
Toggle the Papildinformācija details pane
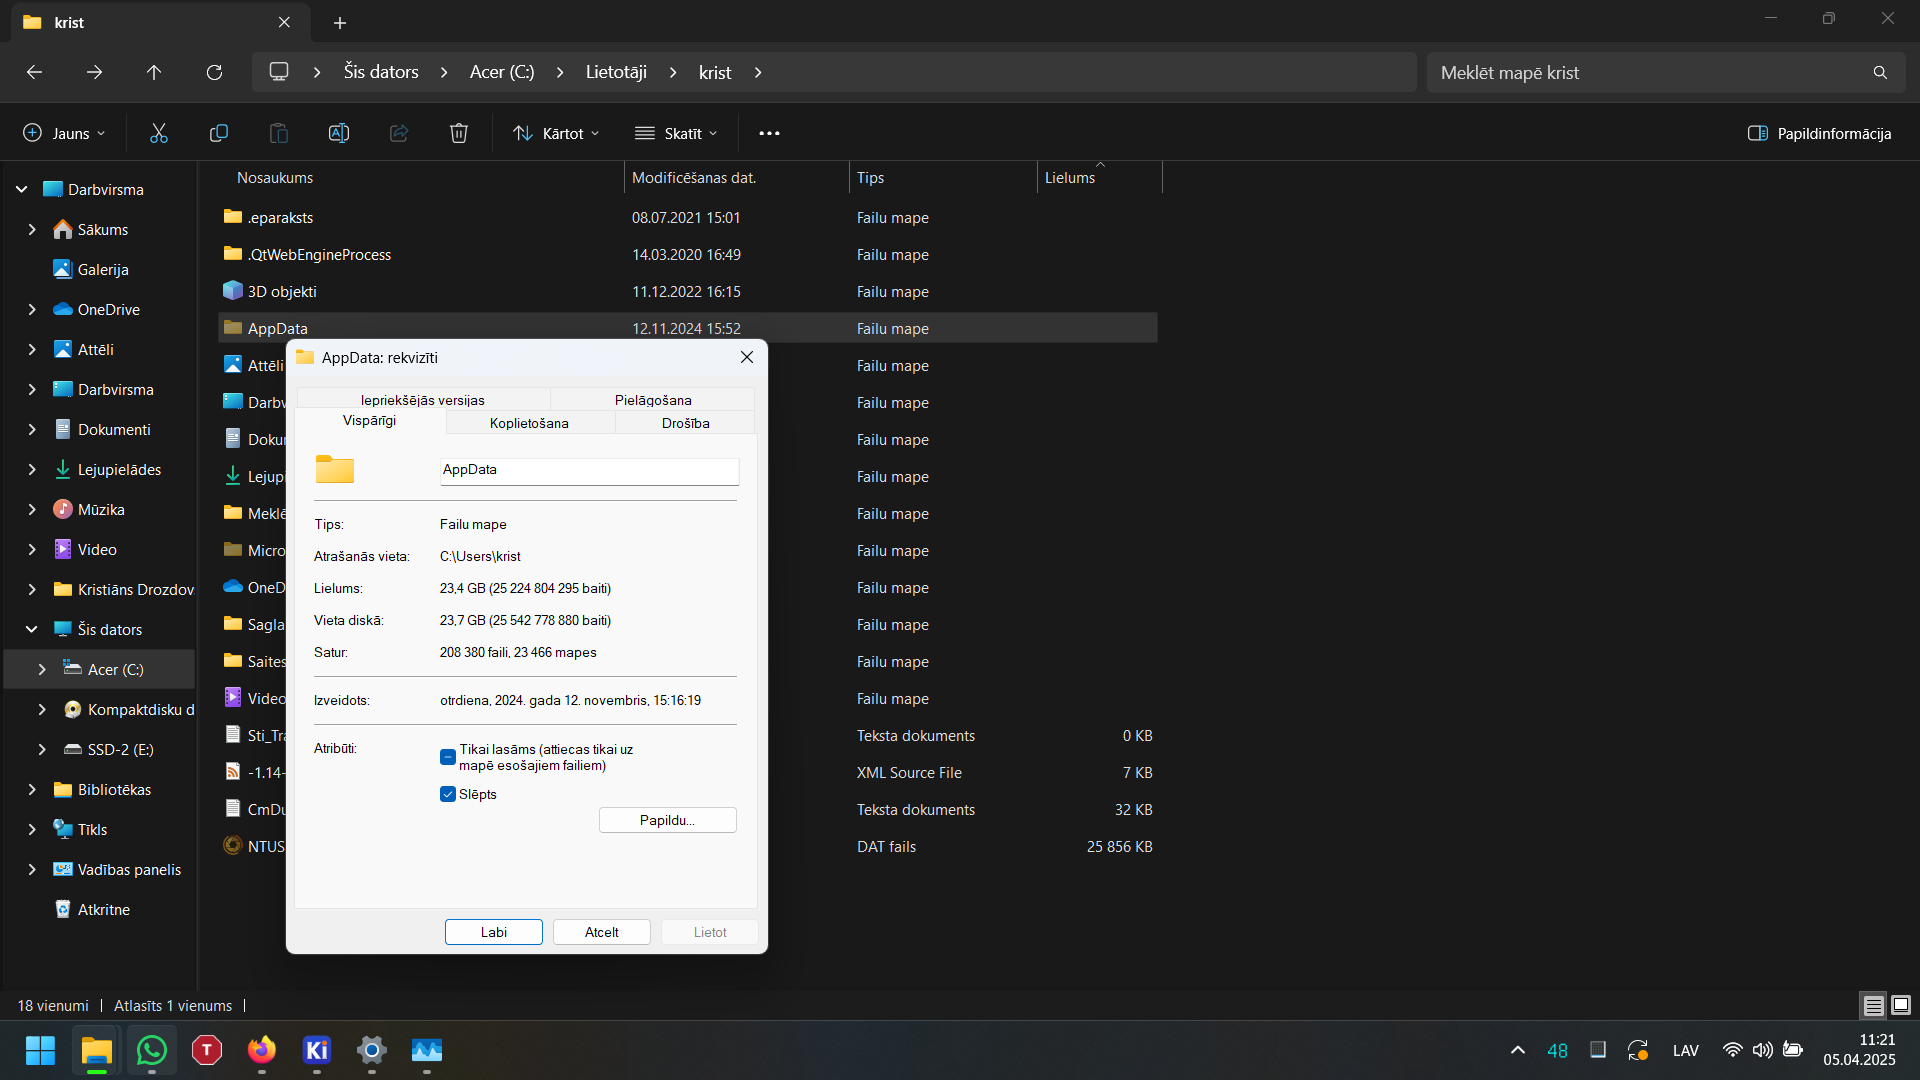1819,133
